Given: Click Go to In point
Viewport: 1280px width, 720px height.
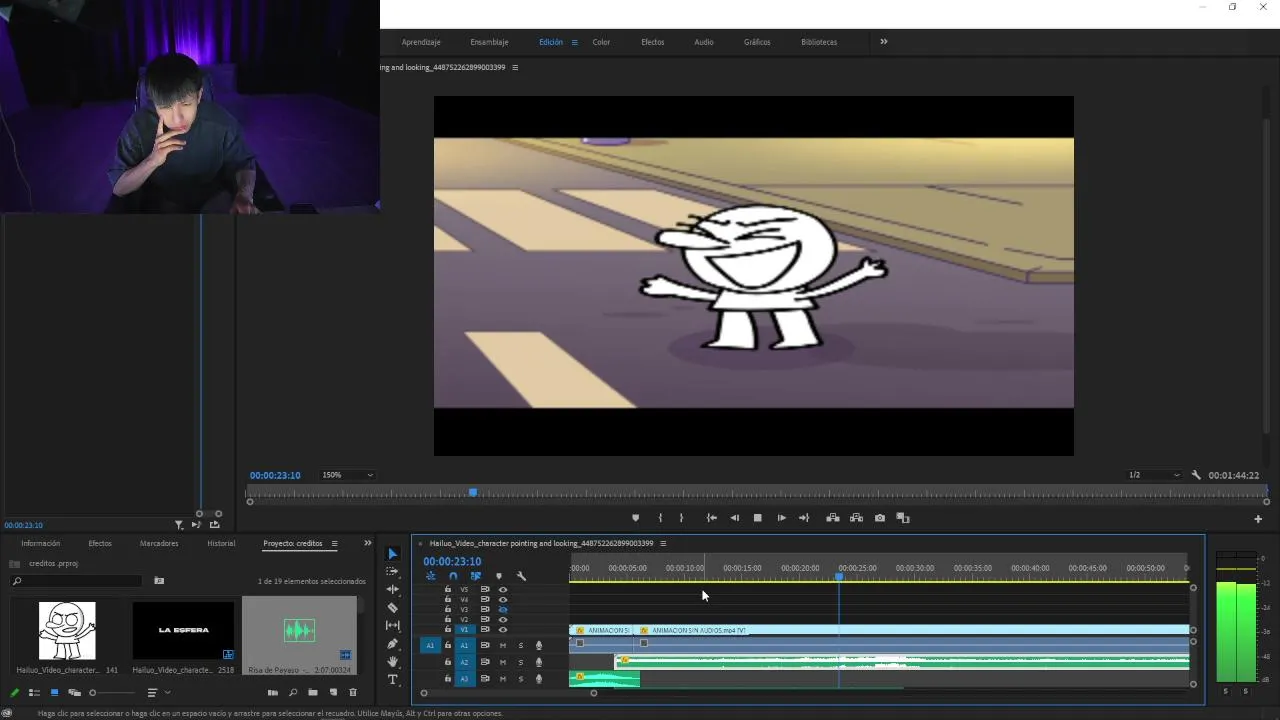Looking at the screenshot, I should [x=711, y=518].
